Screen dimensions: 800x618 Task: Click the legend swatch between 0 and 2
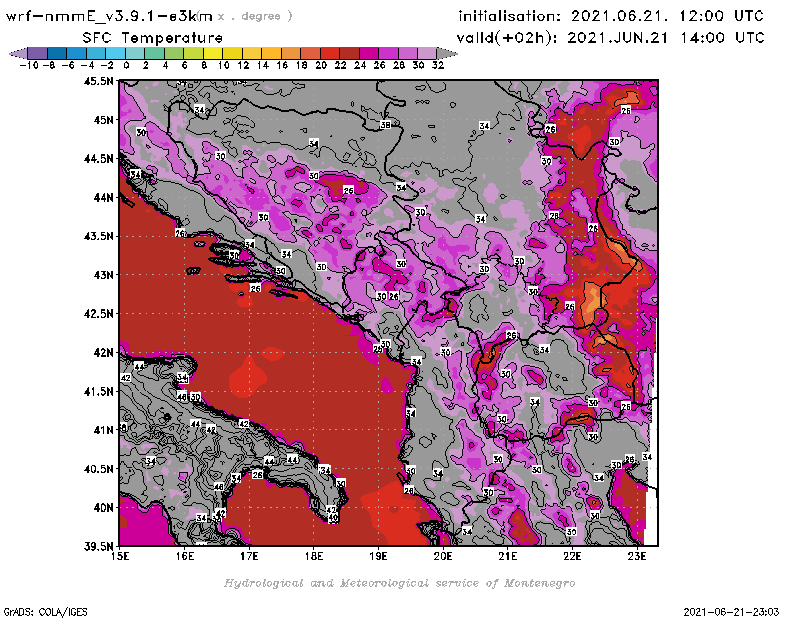135,53
